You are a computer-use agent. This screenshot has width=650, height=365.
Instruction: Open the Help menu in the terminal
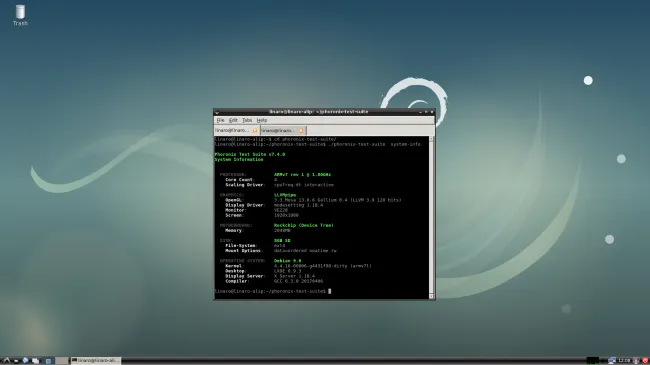[x=262, y=120]
